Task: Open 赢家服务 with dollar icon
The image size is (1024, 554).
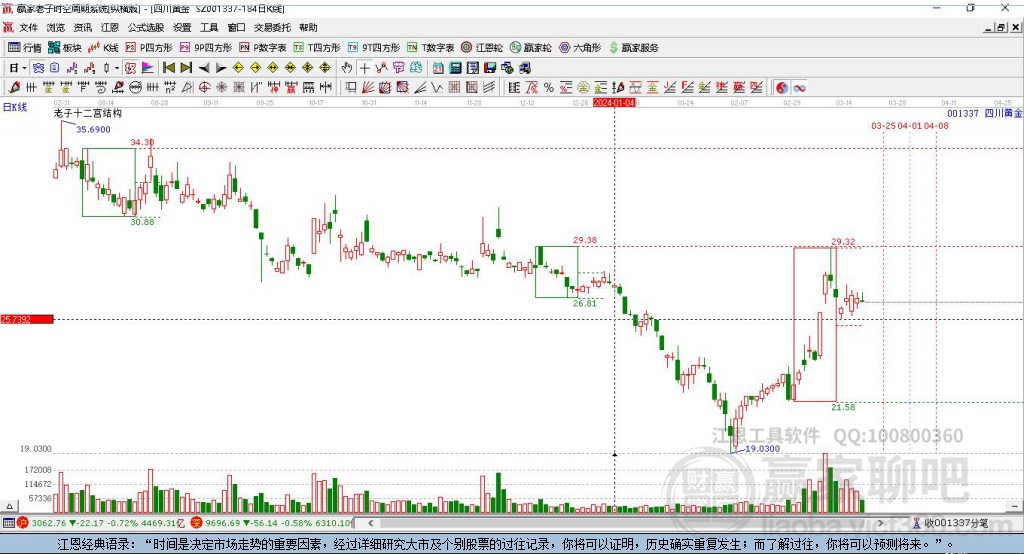Action: 633,48
